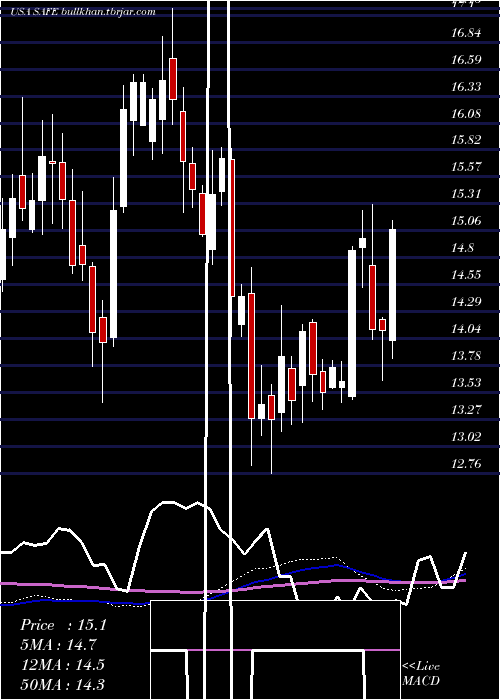Select the '12MA : 14.5' readout

coord(62,664)
